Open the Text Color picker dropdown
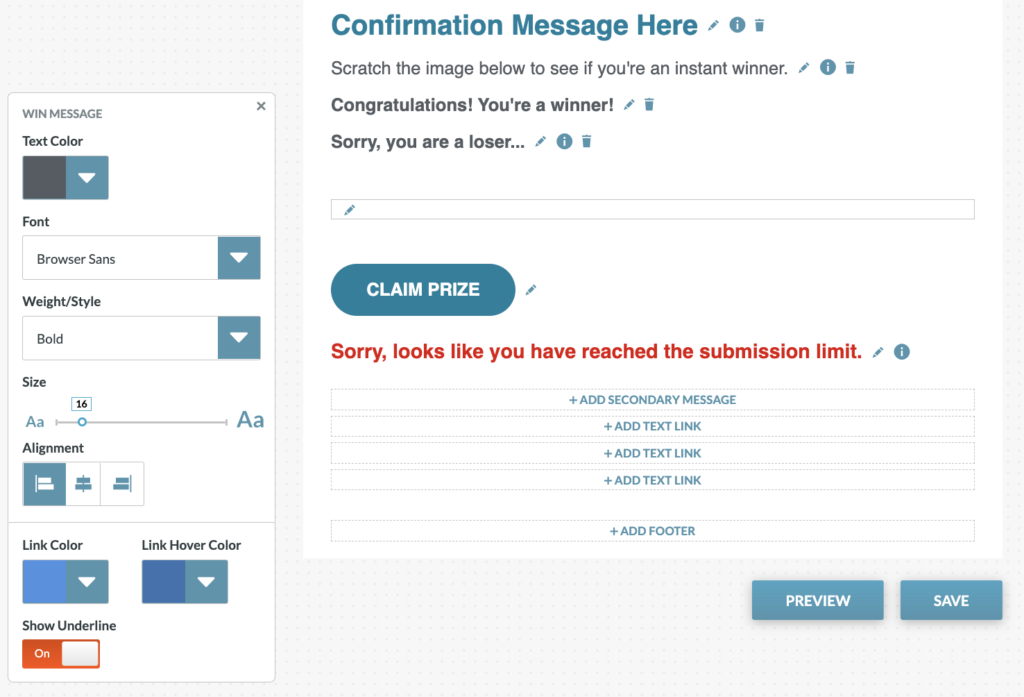This screenshot has width=1024, height=697. pos(87,178)
